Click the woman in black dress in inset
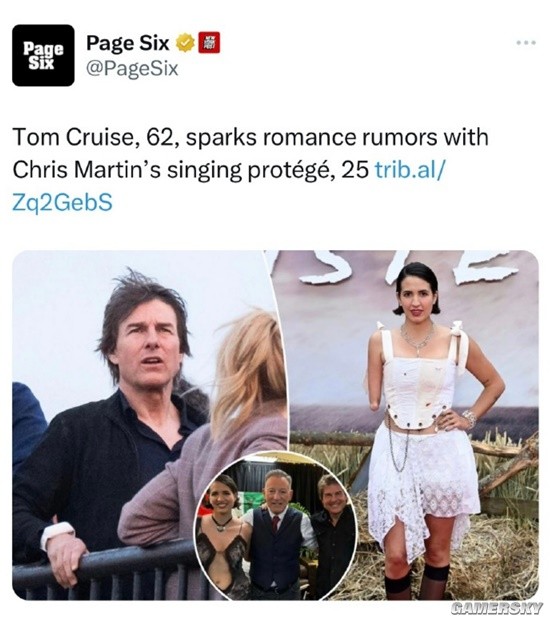 tap(224, 535)
